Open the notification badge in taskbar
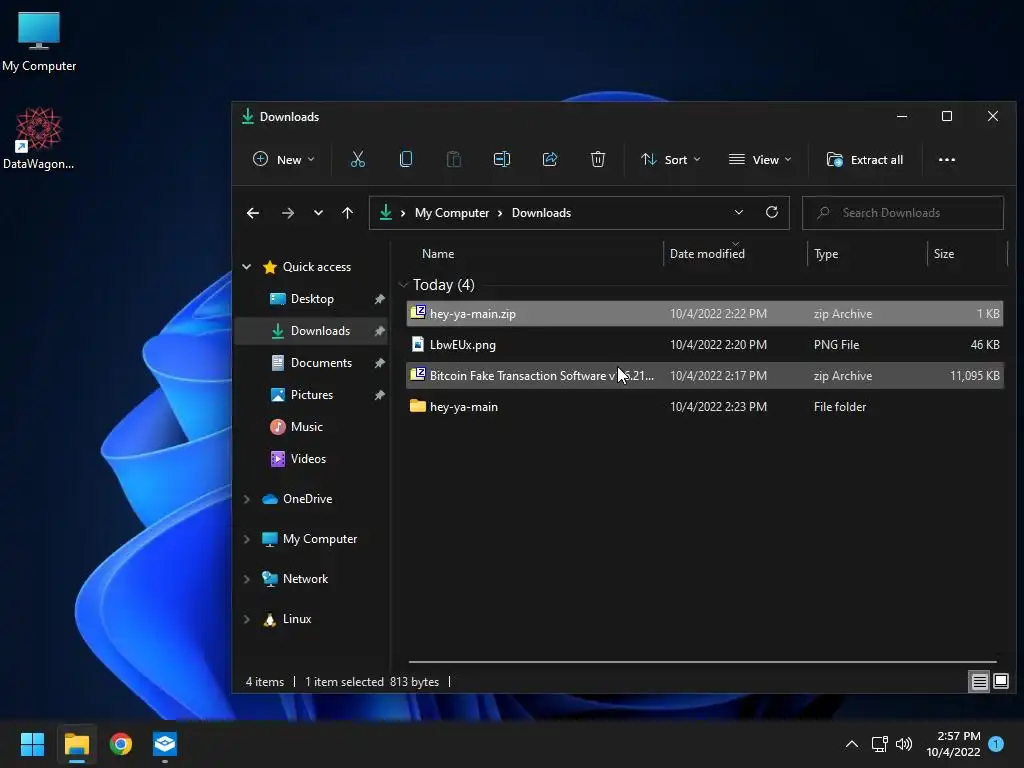 click(996, 744)
